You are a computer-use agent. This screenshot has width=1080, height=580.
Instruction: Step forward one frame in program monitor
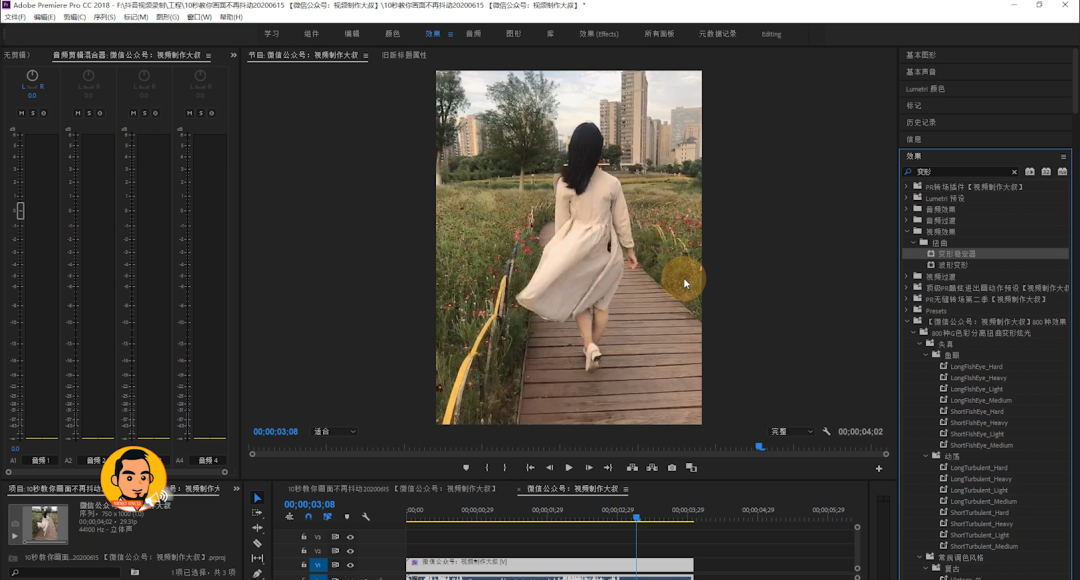coord(589,468)
